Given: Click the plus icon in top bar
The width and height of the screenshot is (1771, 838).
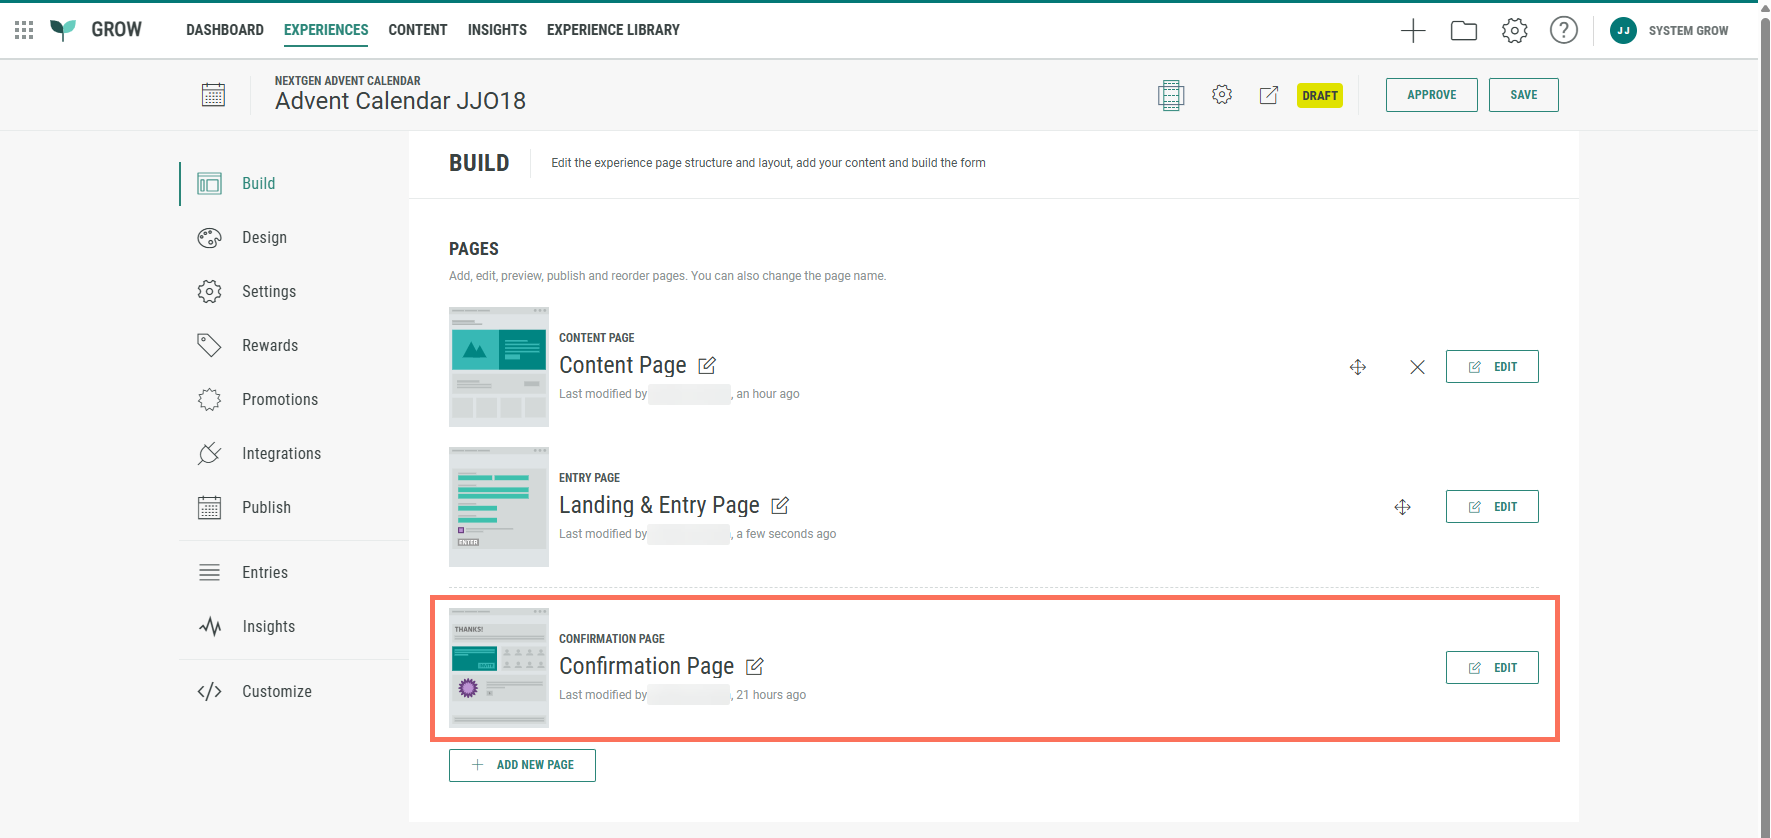Looking at the screenshot, I should tap(1413, 31).
